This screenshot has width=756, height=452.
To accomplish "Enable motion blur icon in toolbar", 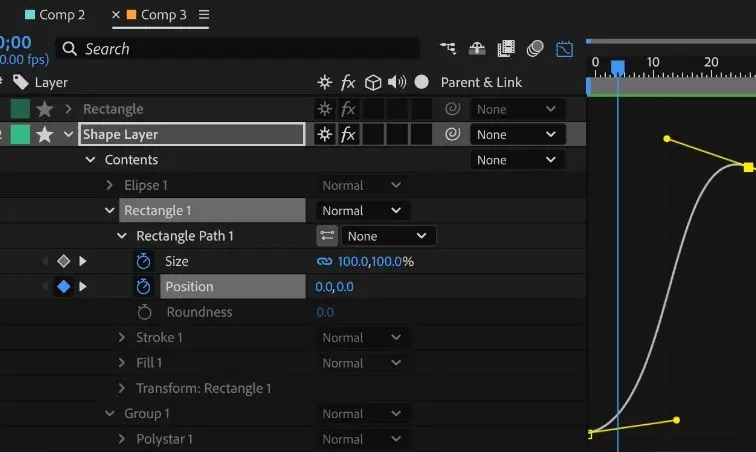I will click(535, 48).
